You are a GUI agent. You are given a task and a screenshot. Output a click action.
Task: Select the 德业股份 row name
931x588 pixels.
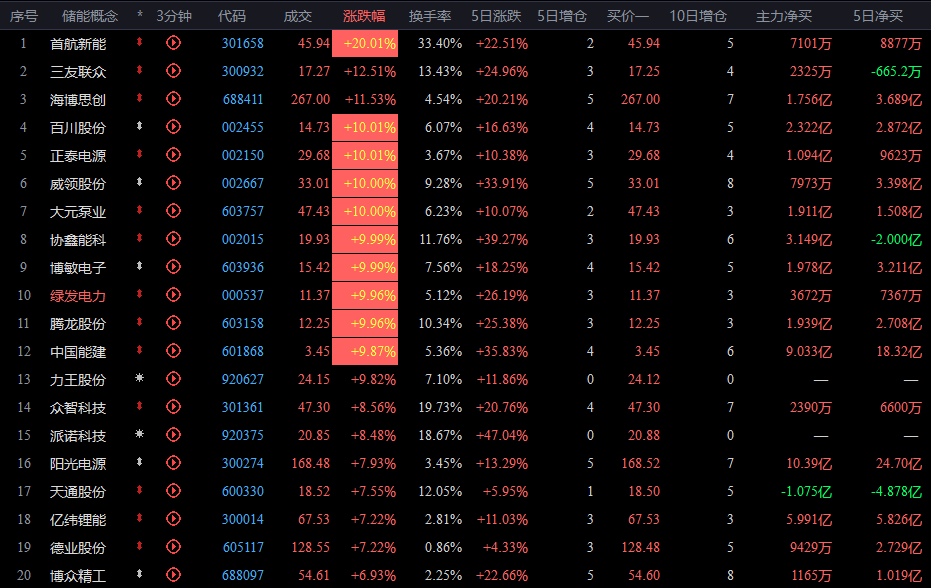pyautogui.click(x=78, y=547)
